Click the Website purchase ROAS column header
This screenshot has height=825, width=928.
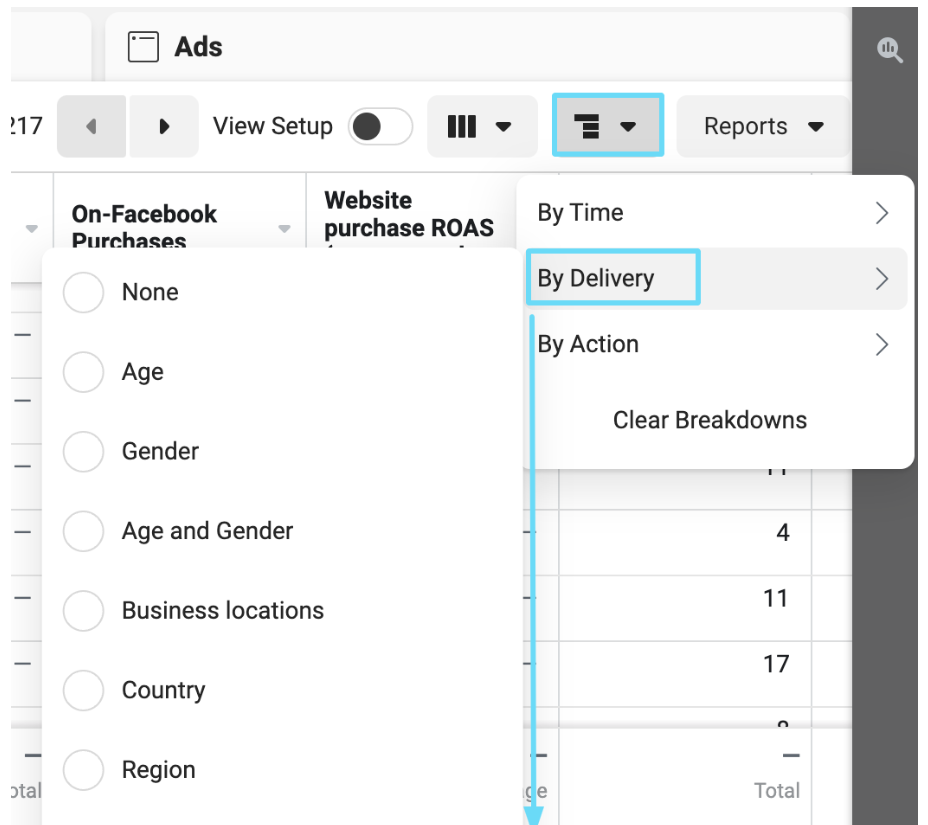pyautogui.click(x=409, y=214)
